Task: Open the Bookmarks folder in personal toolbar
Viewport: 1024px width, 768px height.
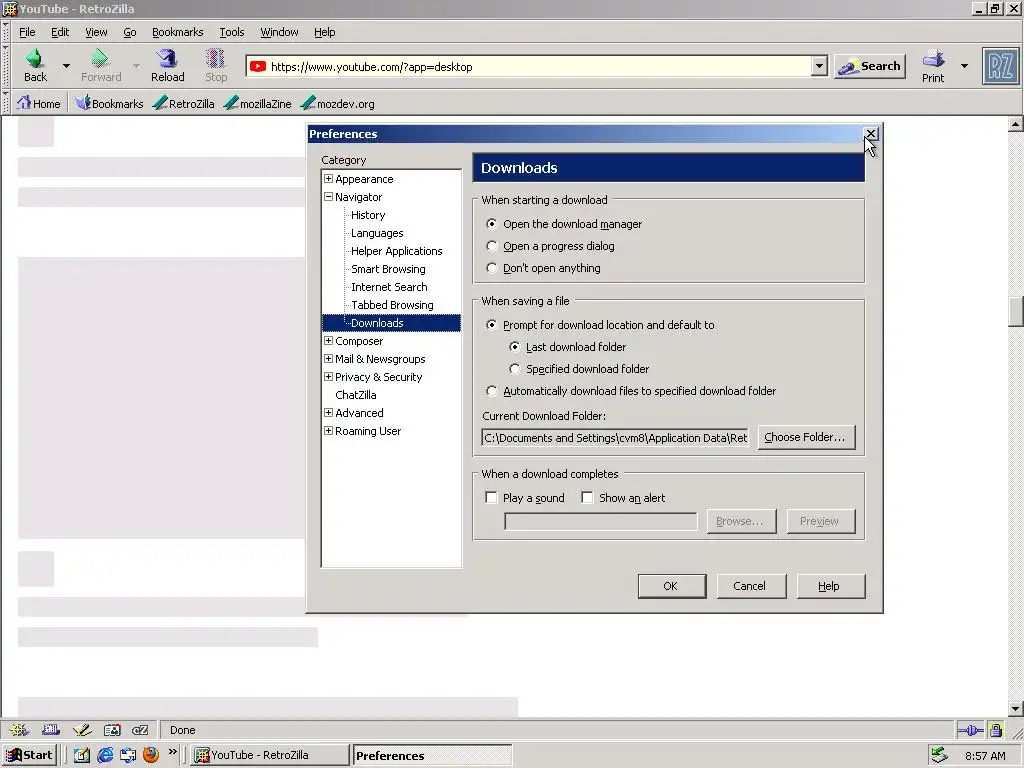Action: [109, 103]
